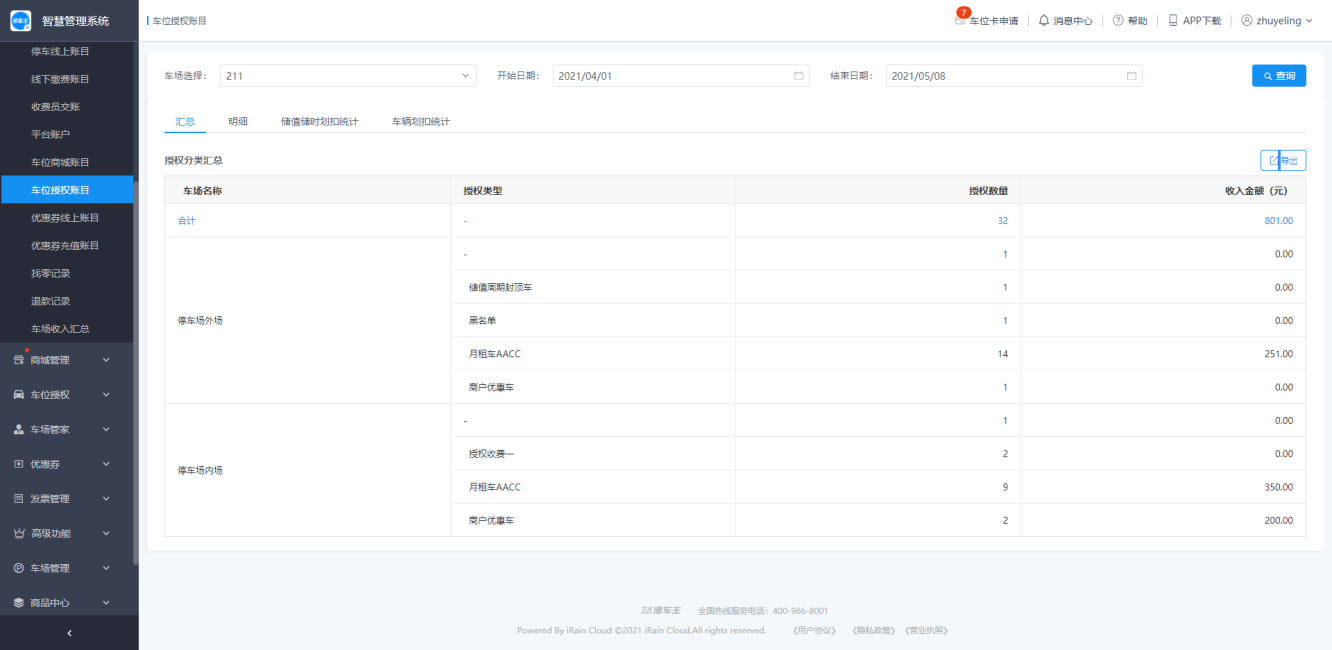Open the zhuyeling user account dropdown
Viewport: 1332px width, 650px height.
tap(1277, 20)
